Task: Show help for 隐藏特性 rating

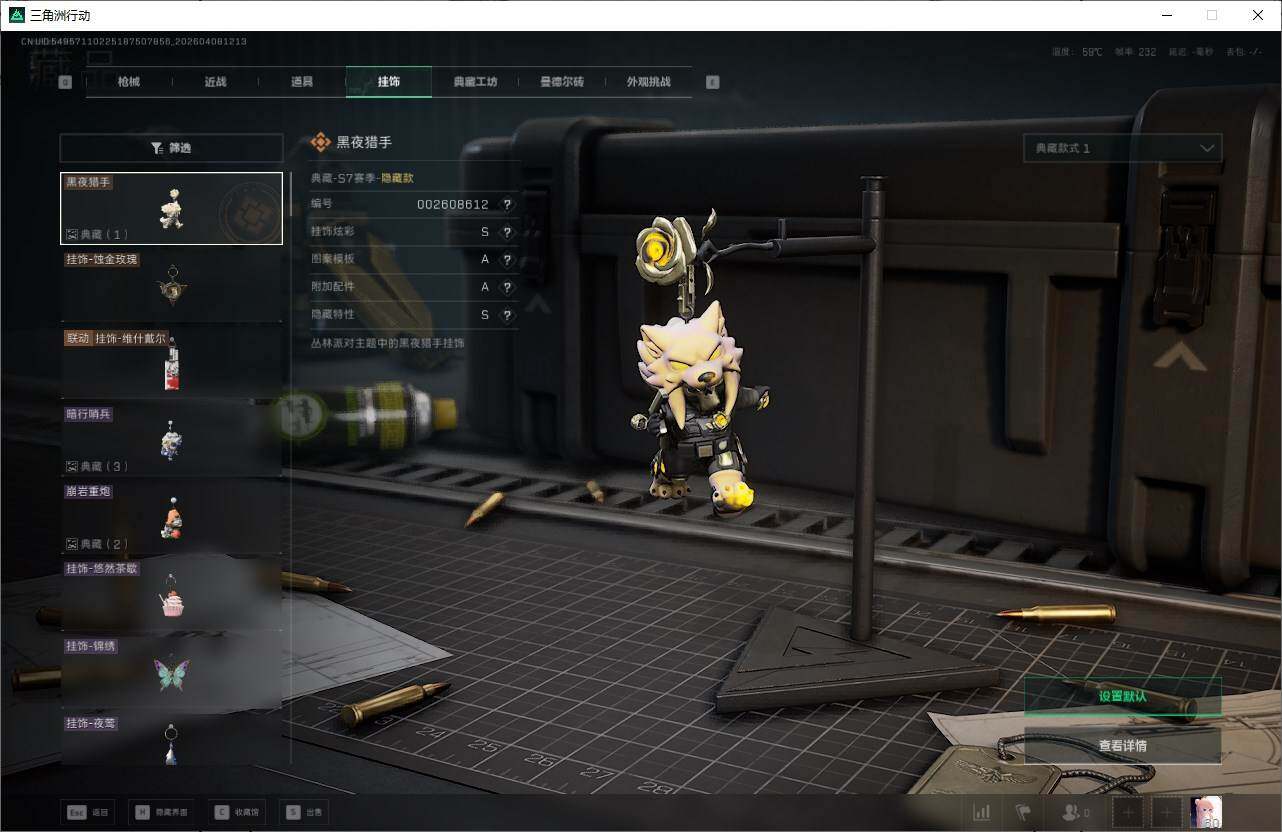Action: [x=507, y=315]
